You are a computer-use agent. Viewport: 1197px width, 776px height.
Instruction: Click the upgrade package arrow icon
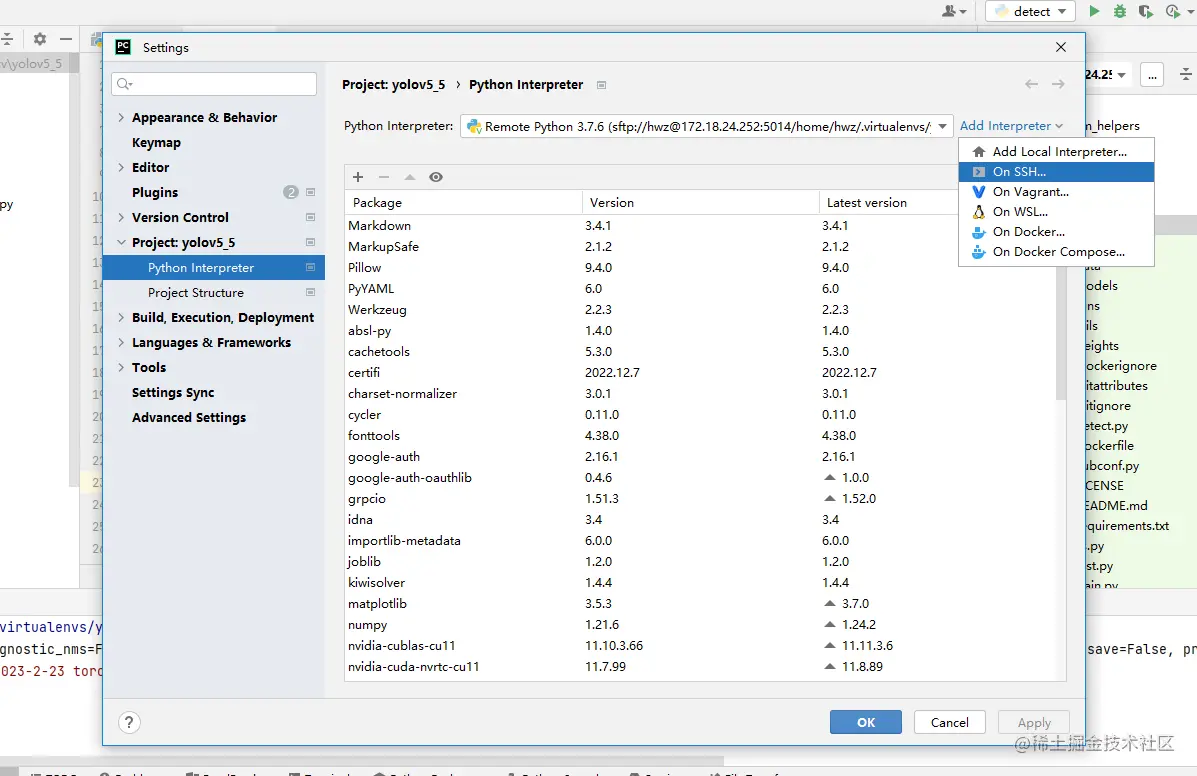(410, 177)
